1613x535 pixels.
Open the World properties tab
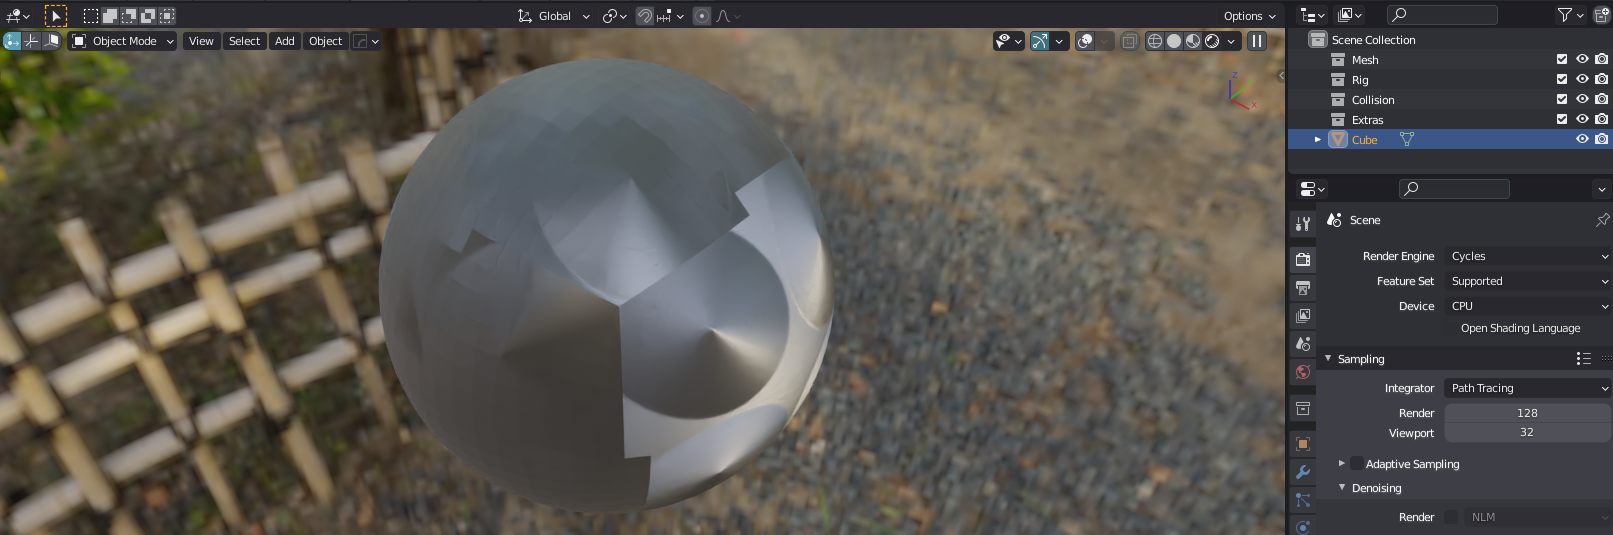pos(1302,371)
